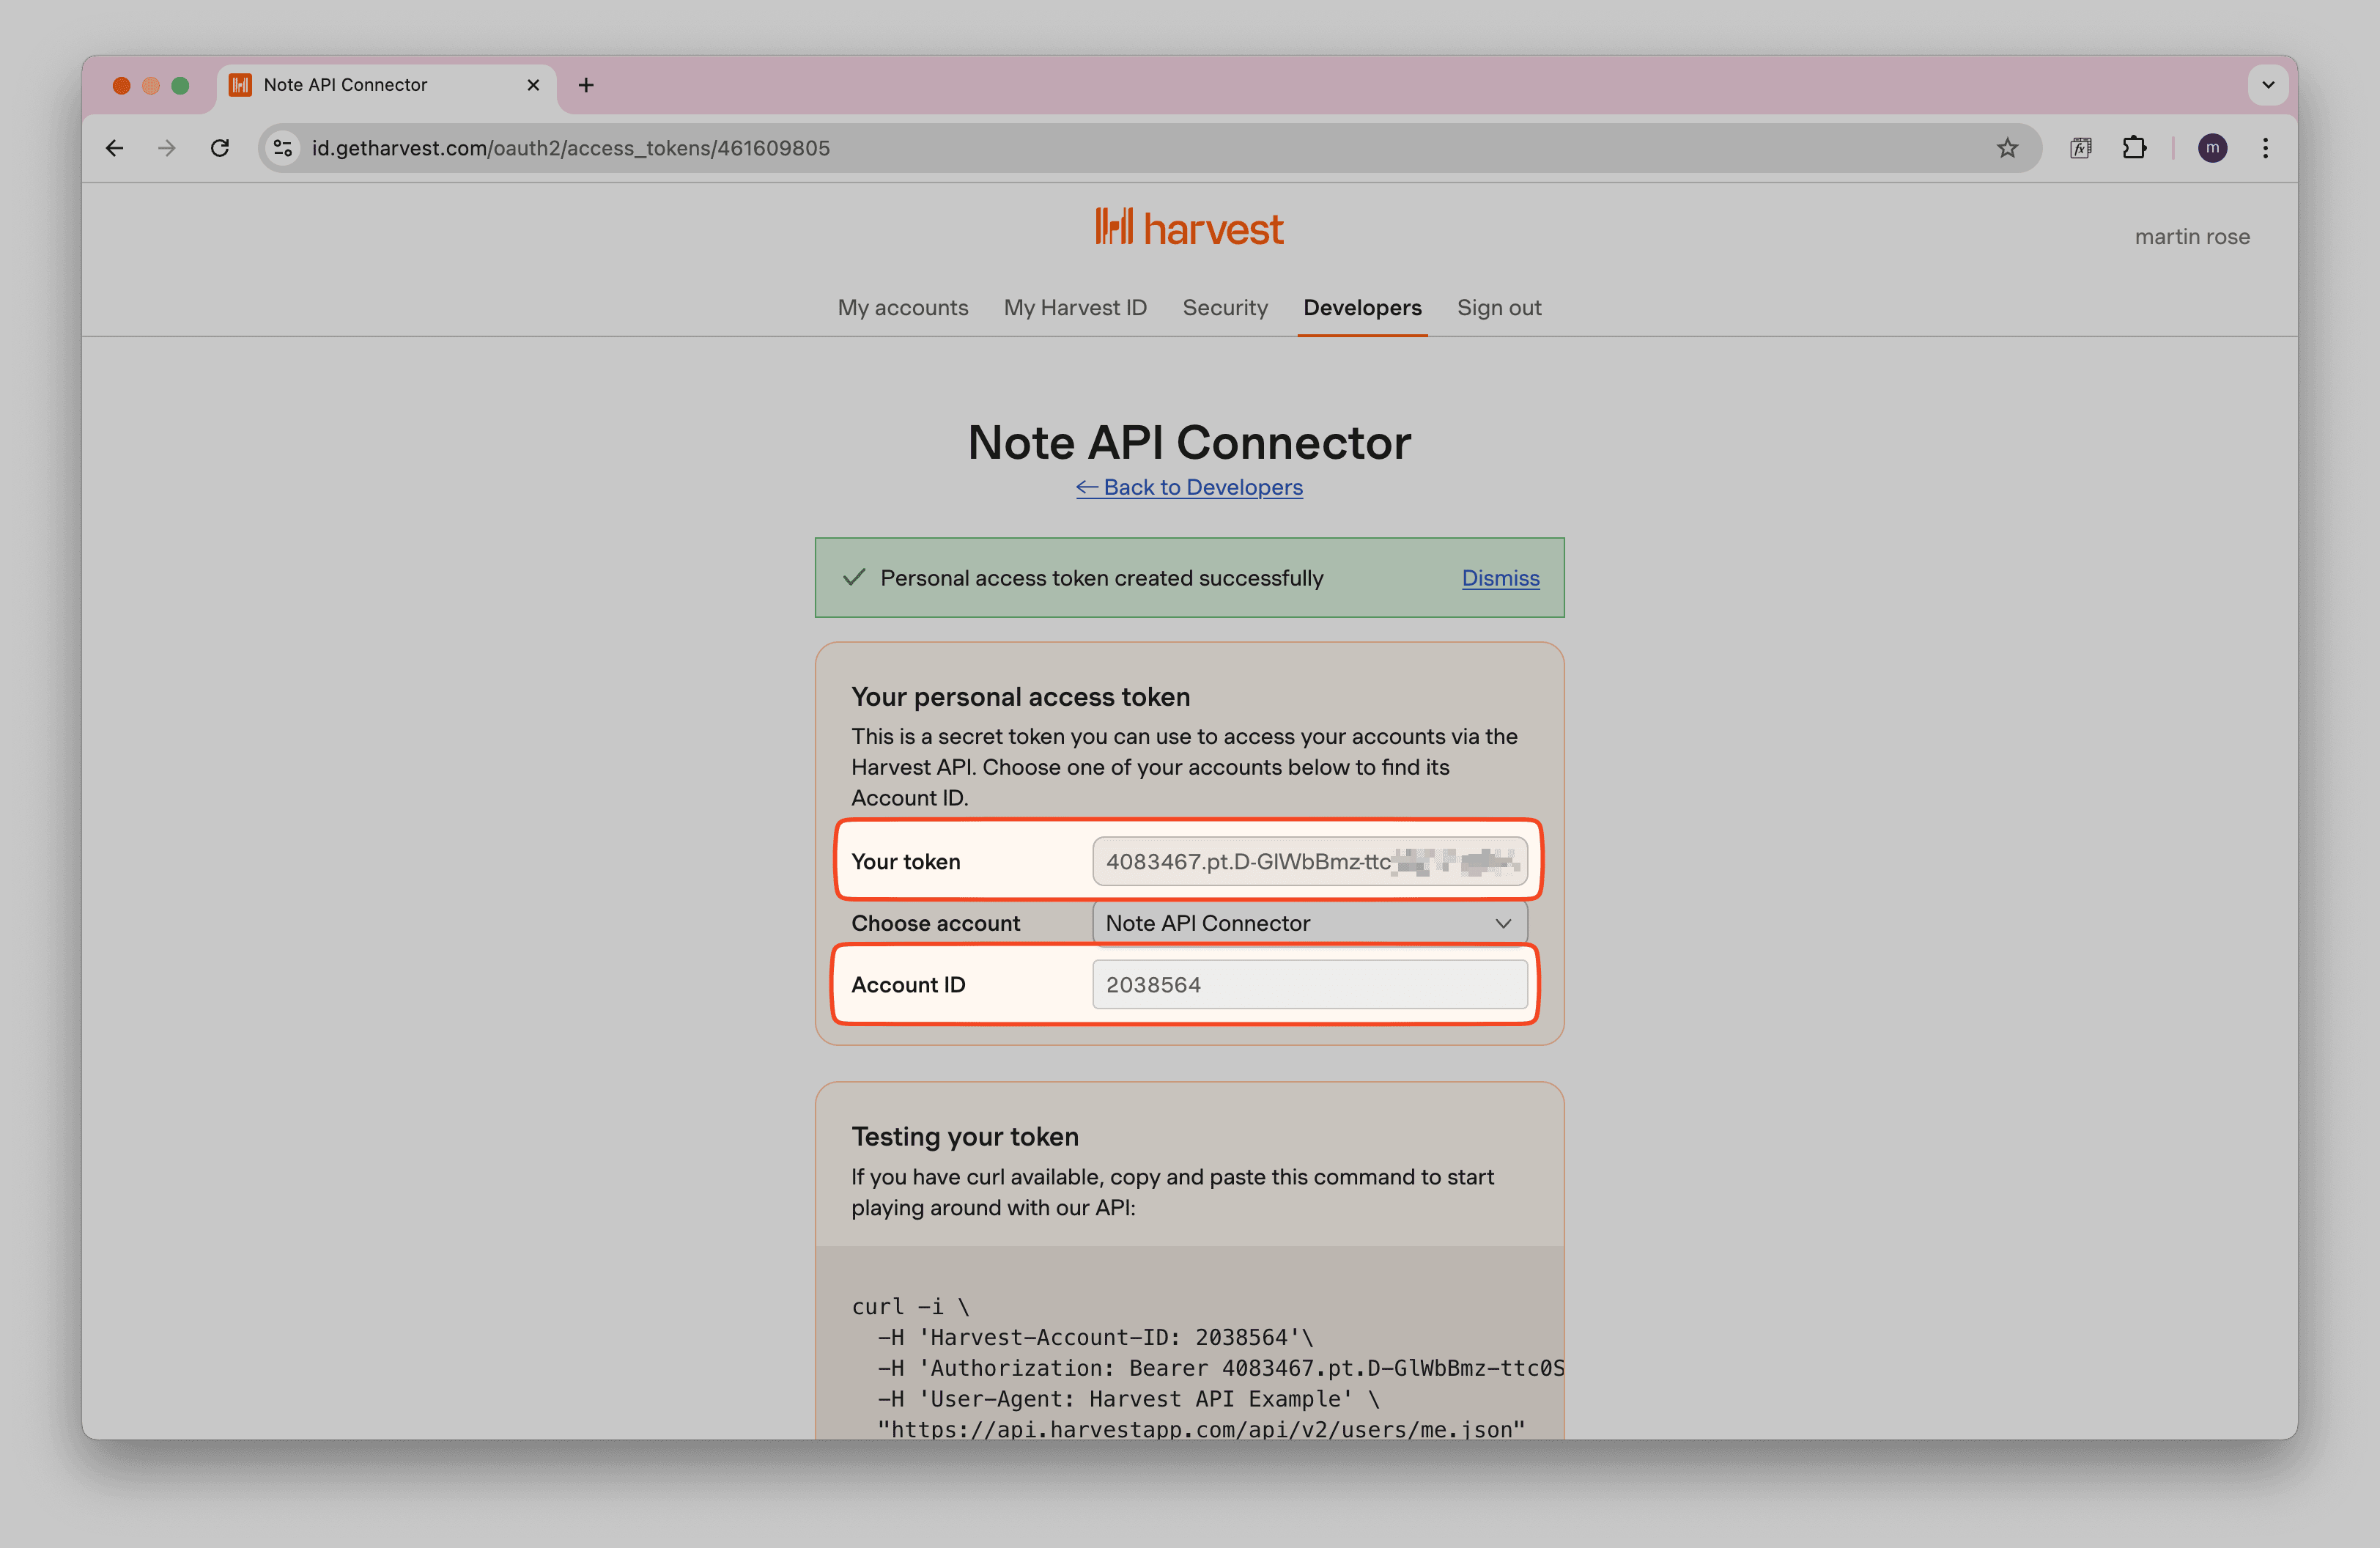Go back using the browser back arrow
The height and width of the screenshot is (1548, 2380).
pos(115,148)
